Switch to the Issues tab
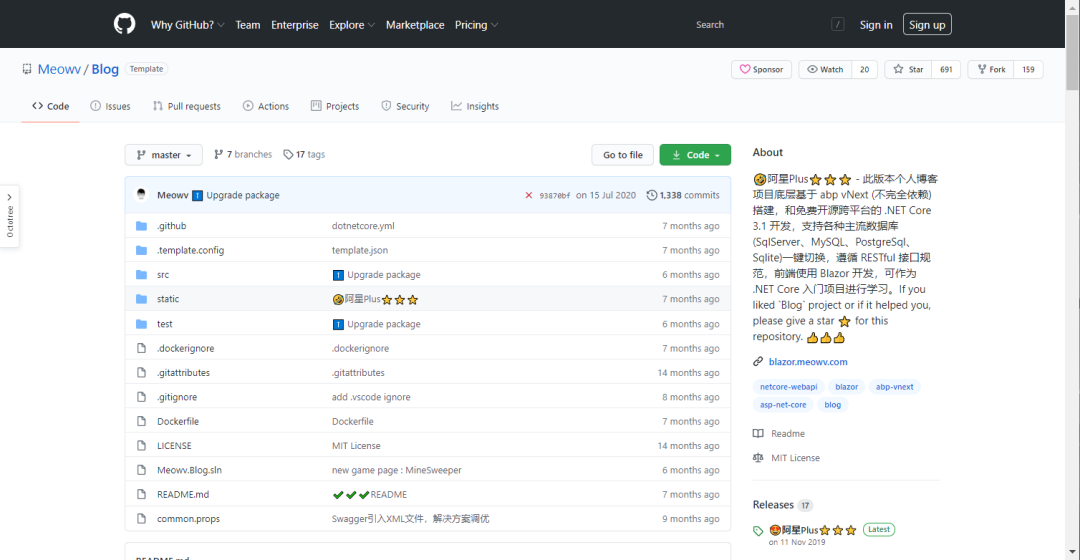The width and height of the screenshot is (1080, 560). [x=110, y=106]
